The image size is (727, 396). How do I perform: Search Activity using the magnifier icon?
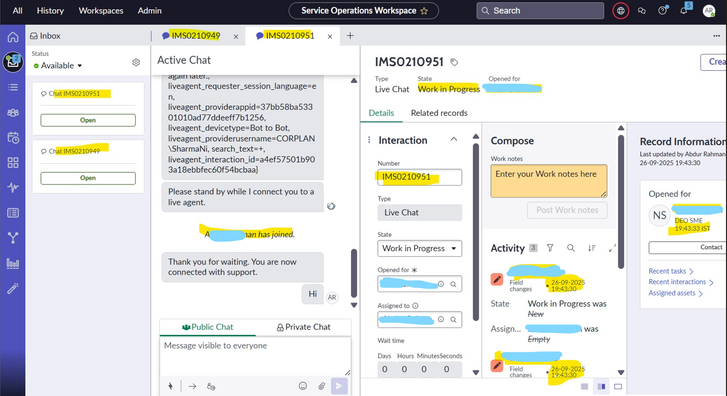[x=571, y=248]
